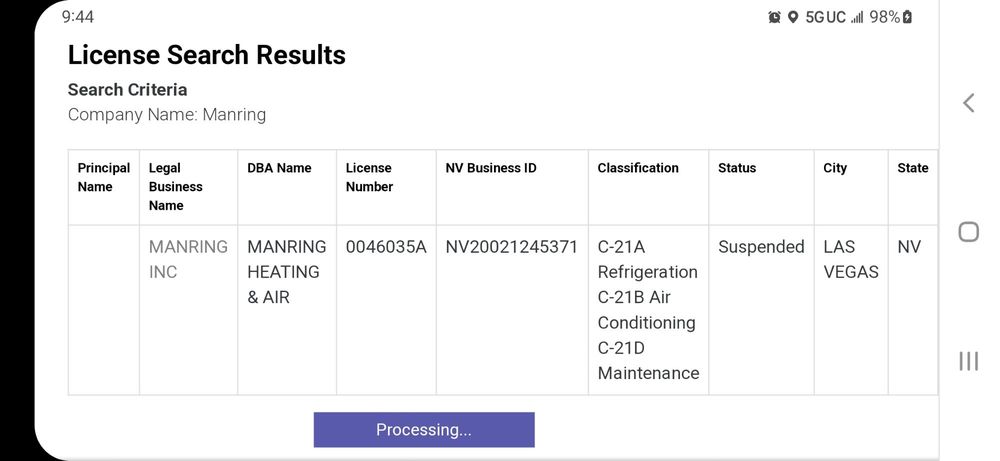Screen dimensions: 1000x461
Task: Select NV Business ID NV20021245371
Action: click(x=511, y=247)
